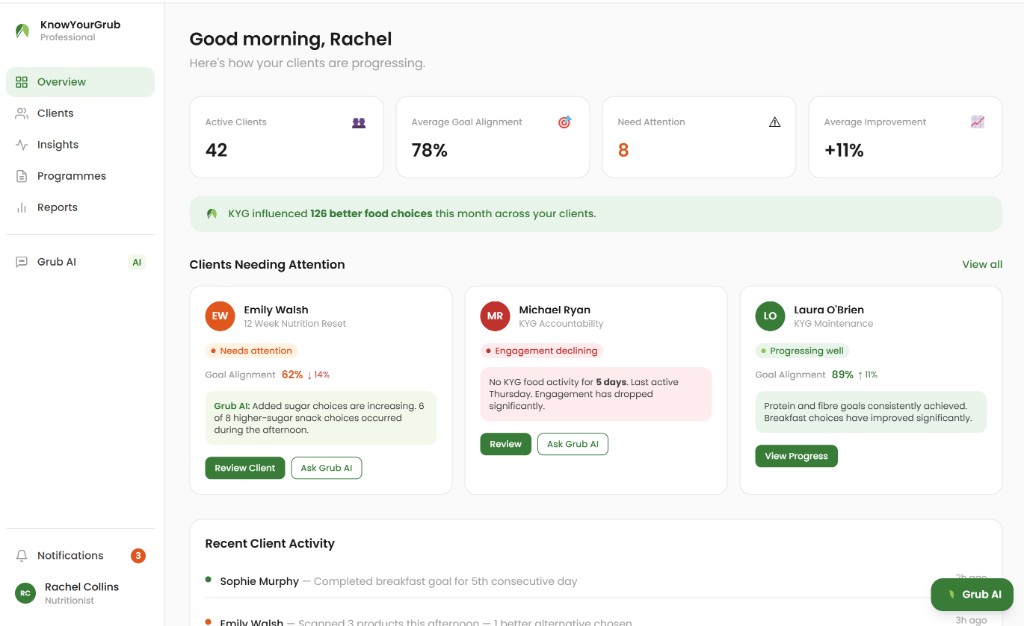Click the Recent Client Activity heading
1024x626 pixels.
pos(270,544)
